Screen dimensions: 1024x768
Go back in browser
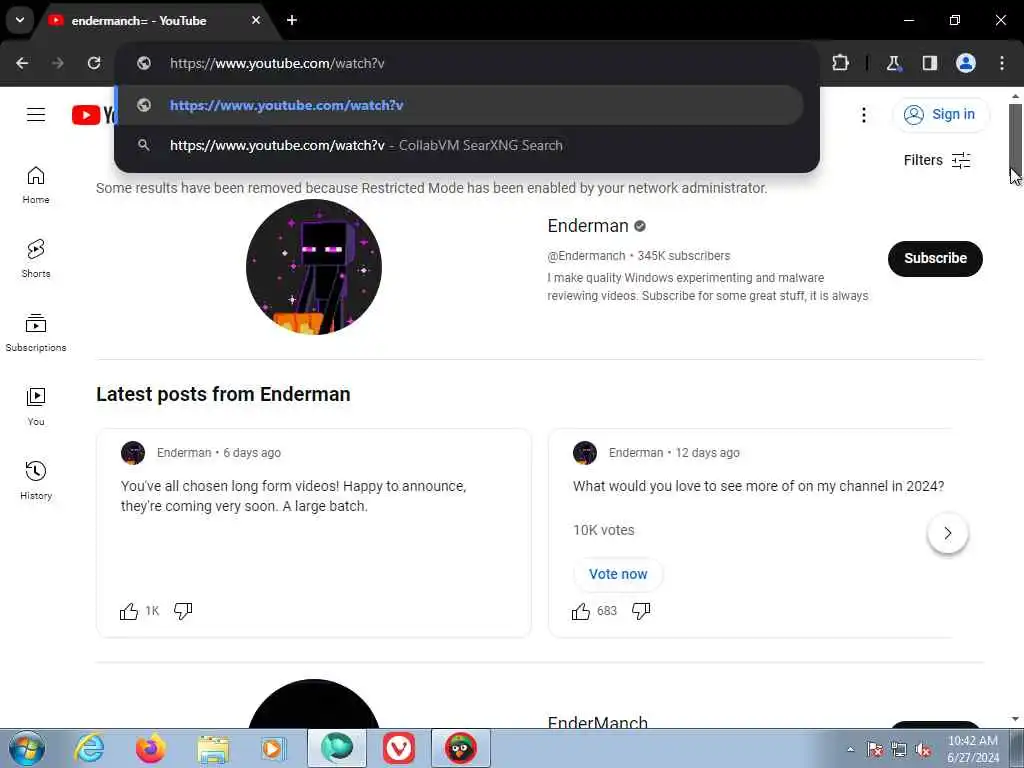[22, 63]
